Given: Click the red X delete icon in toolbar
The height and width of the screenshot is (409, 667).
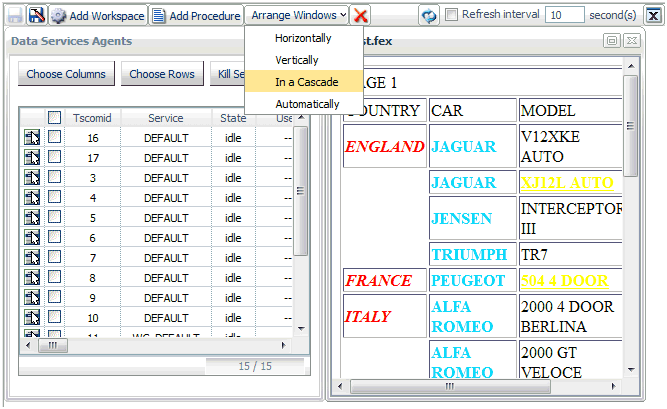Looking at the screenshot, I should tap(360, 16).
